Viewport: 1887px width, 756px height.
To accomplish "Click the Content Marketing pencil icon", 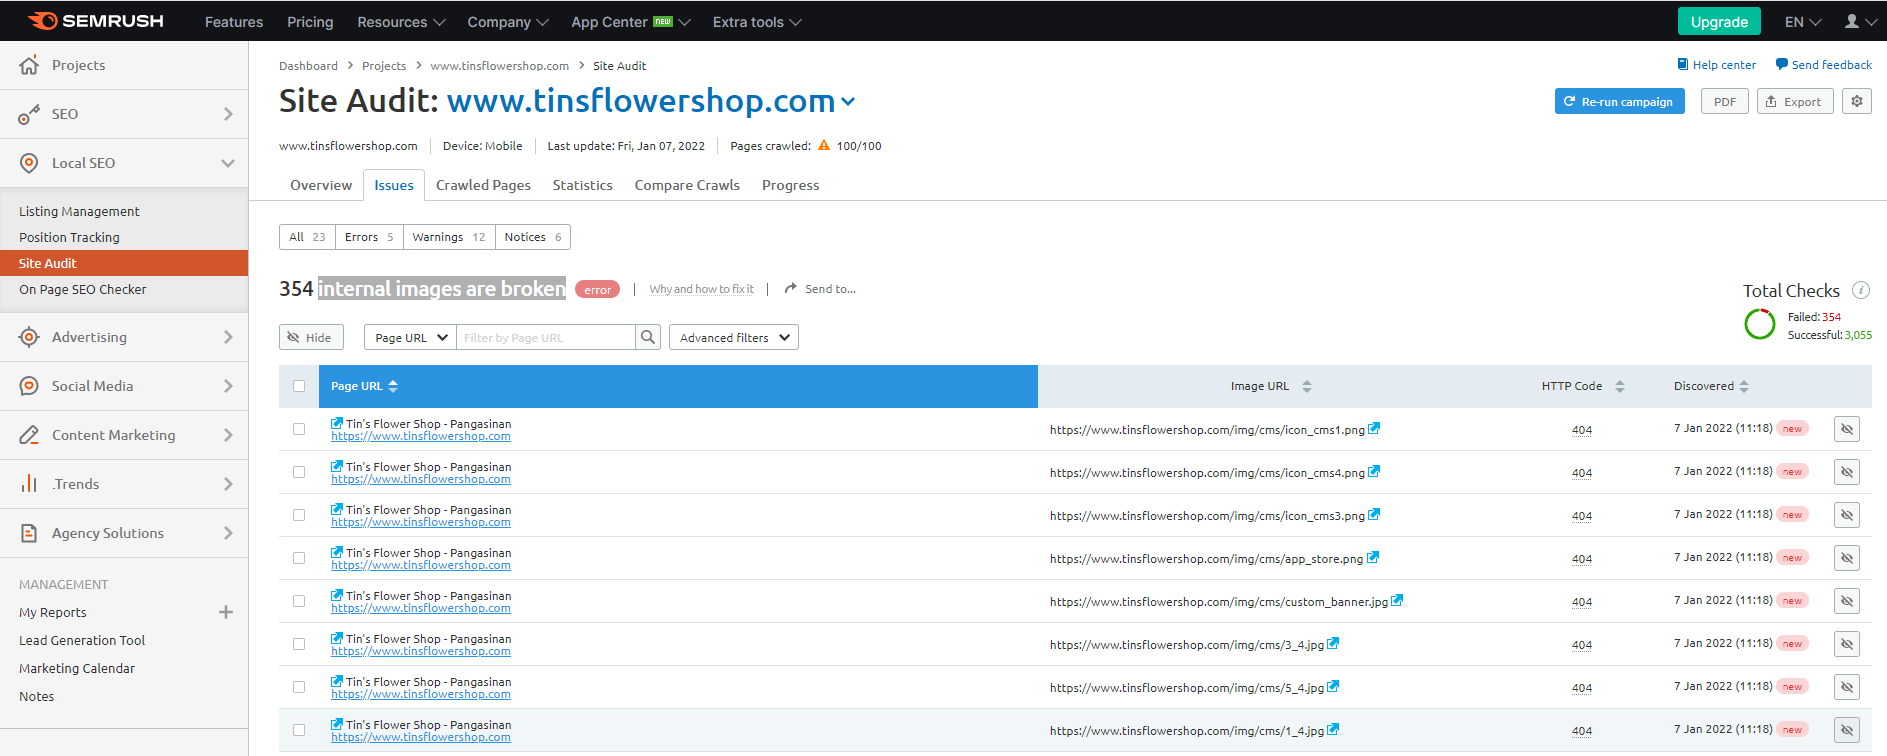I will click(29, 435).
